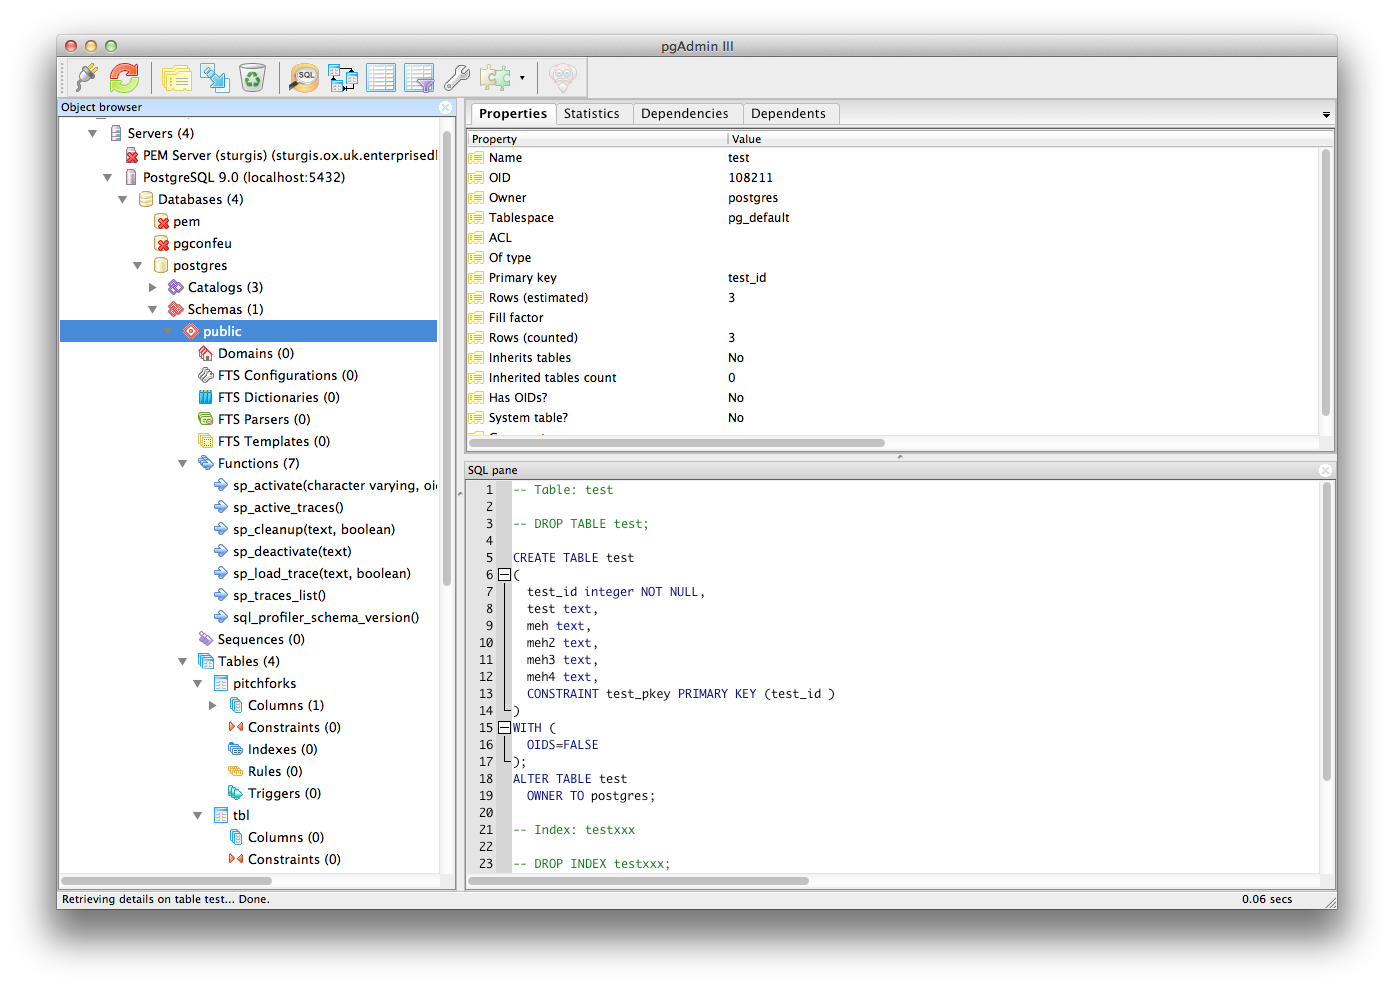The image size is (1394, 988).
Task: Expand the Catalogs (3) node
Action: pos(153,287)
